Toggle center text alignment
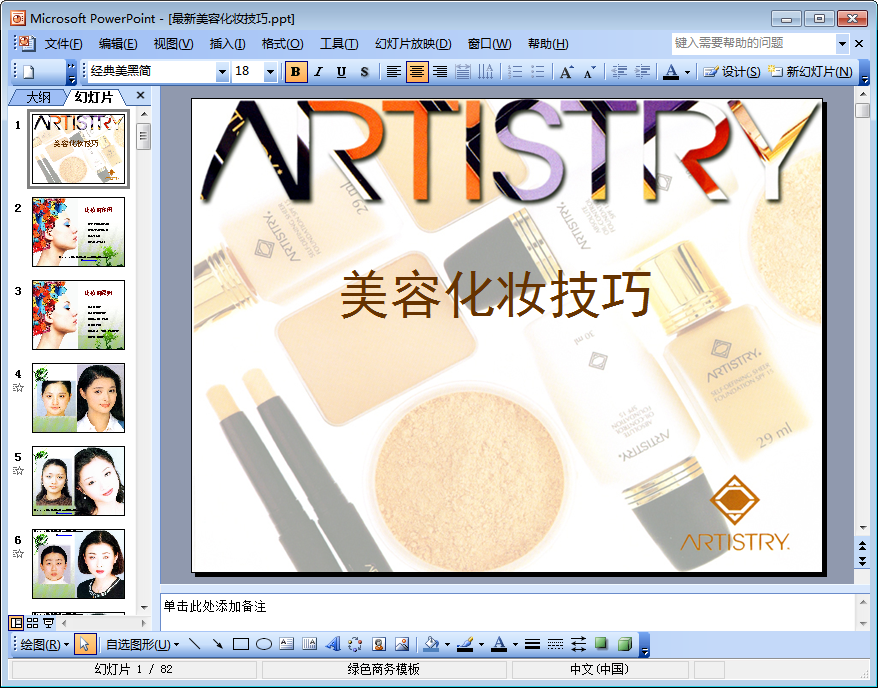This screenshot has height=688, width=878. (x=417, y=72)
